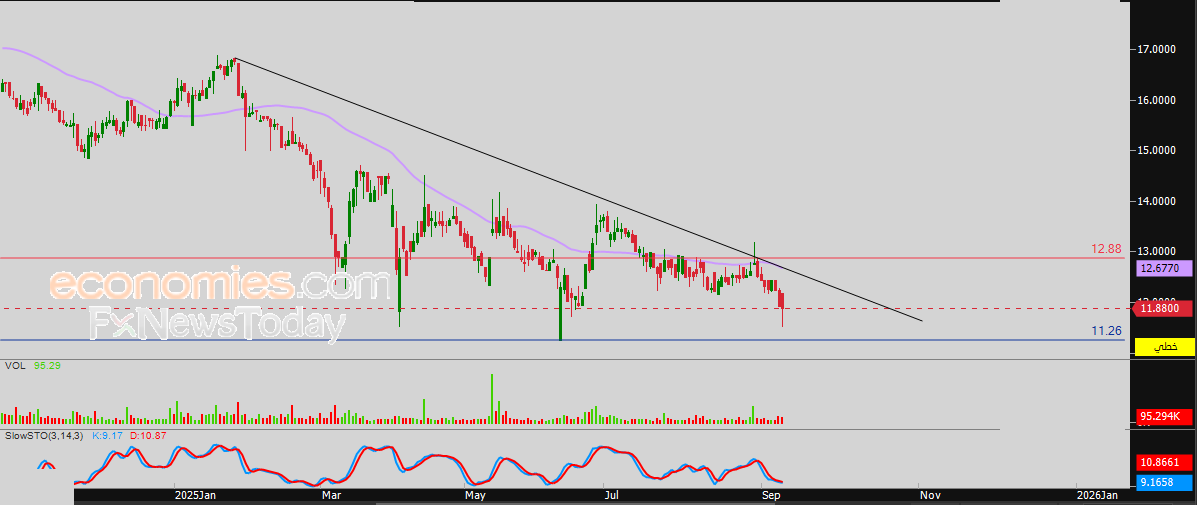The height and width of the screenshot is (505, 1197).
Task: Select the Mar date on the time axis
Action: click(x=331, y=495)
